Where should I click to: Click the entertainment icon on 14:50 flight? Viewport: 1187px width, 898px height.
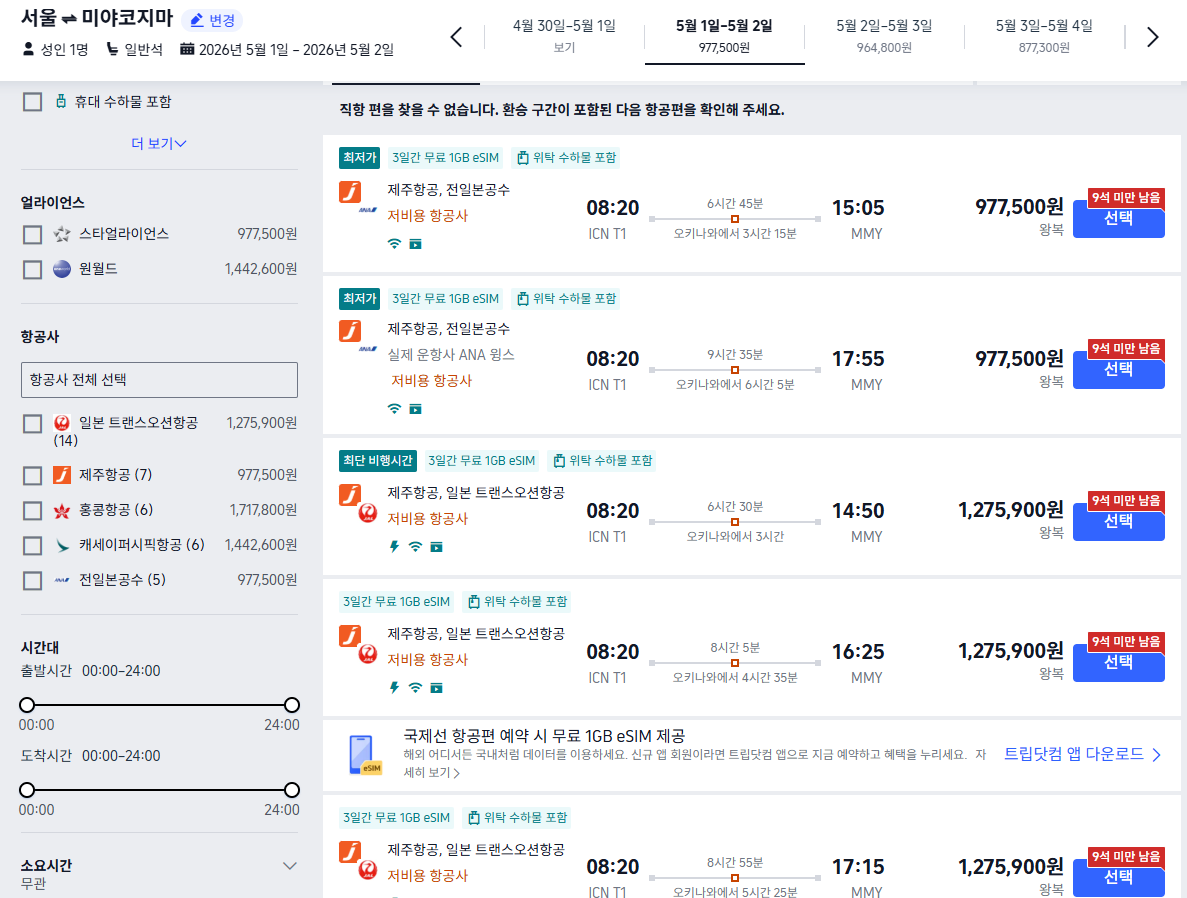(x=437, y=547)
